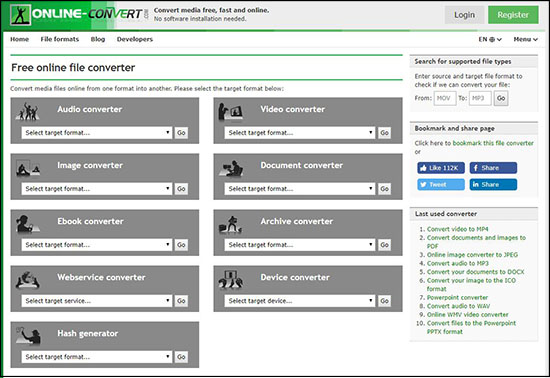Screen dimensions: 550x378
Task: Open the Webservice converter target service dropdown
Action: [97, 301]
